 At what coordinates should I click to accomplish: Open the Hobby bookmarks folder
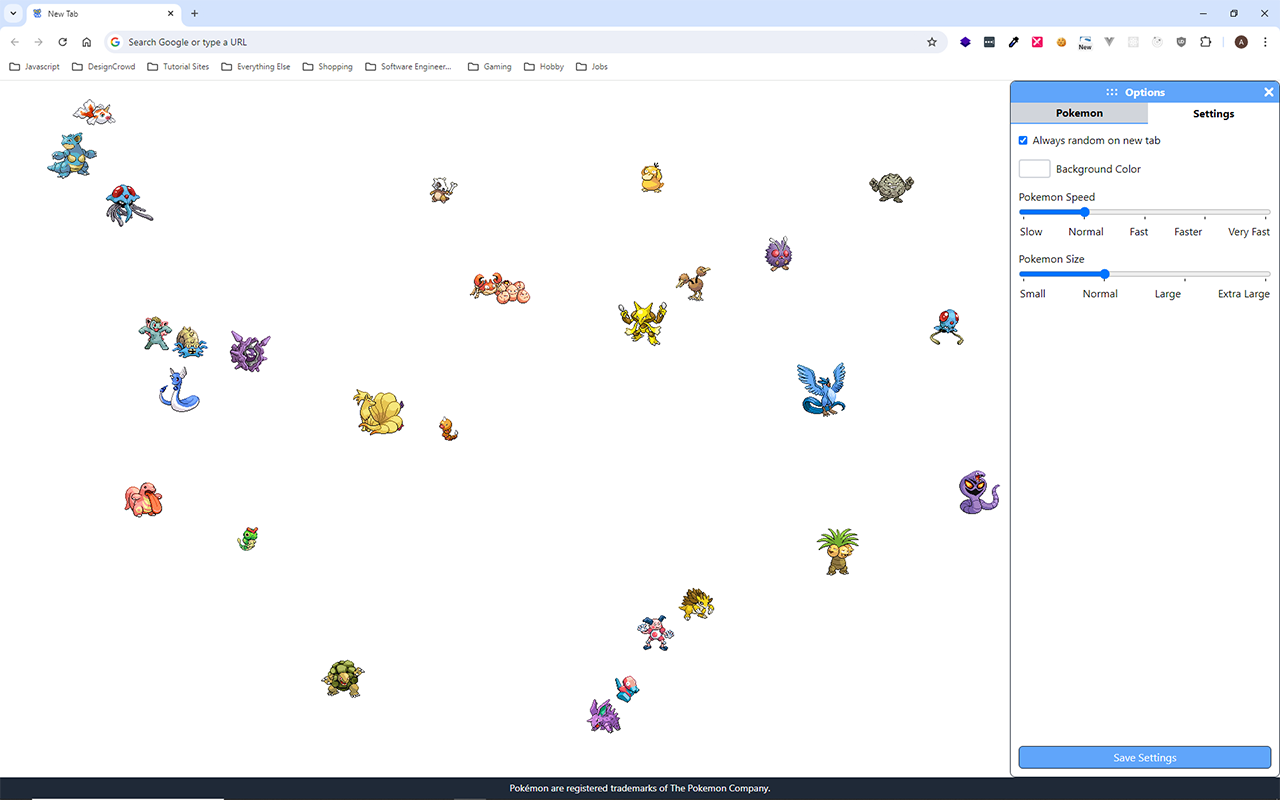[x=543, y=66]
